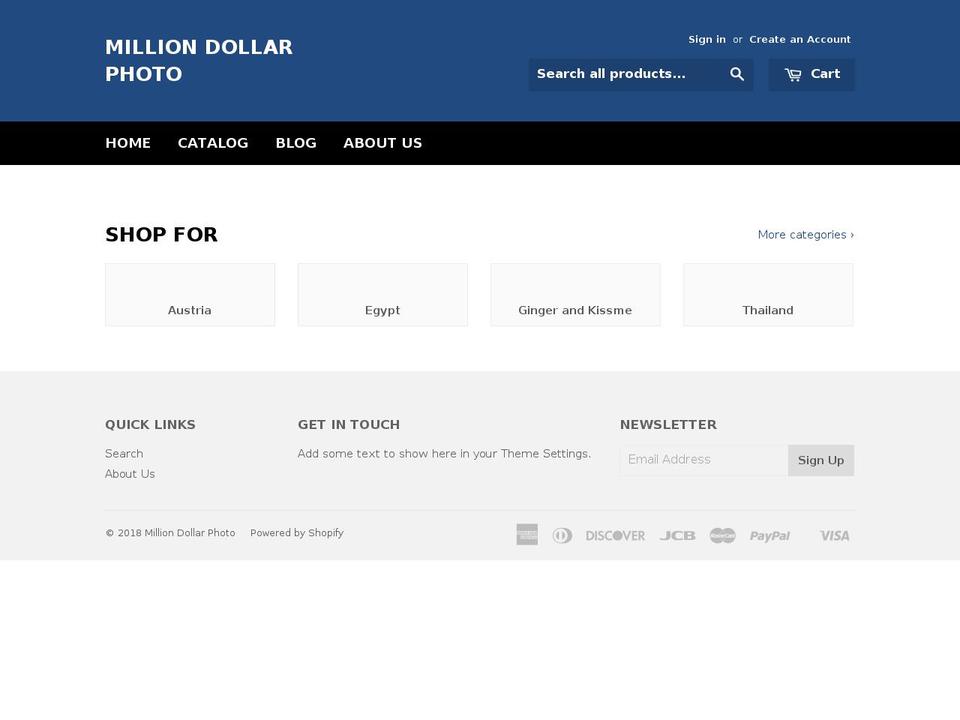Click the Diners Club payment icon
Viewport: 960px width, 720px height.
point(562,536)
